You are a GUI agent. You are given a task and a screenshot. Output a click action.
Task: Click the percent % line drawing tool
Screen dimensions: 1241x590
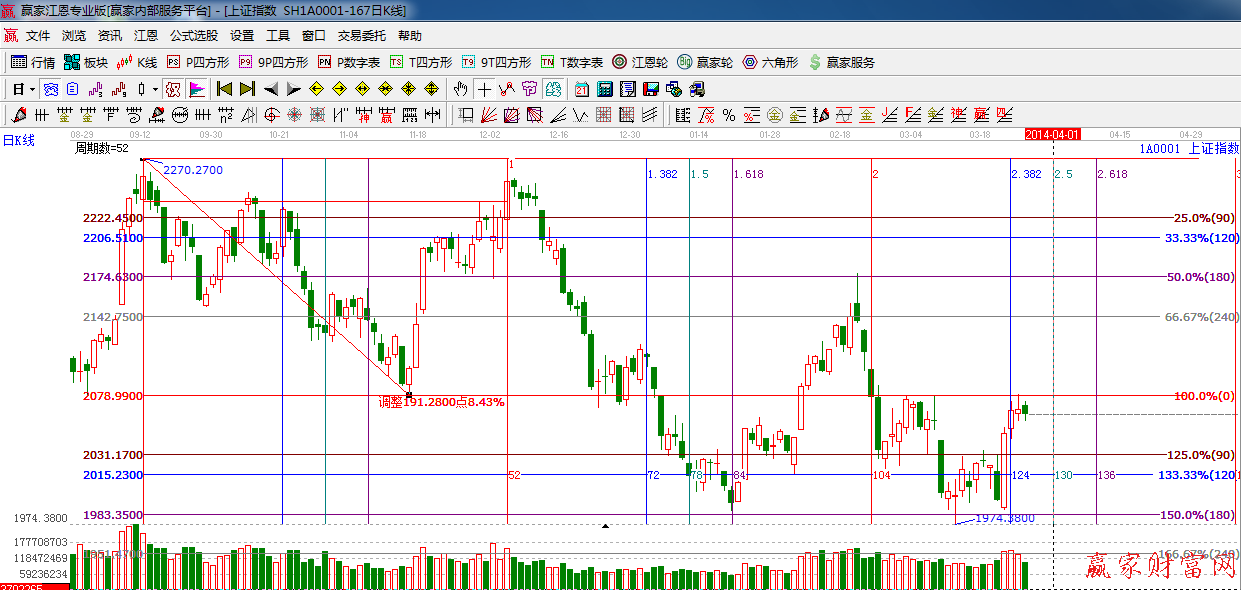[x=729, y=114]
